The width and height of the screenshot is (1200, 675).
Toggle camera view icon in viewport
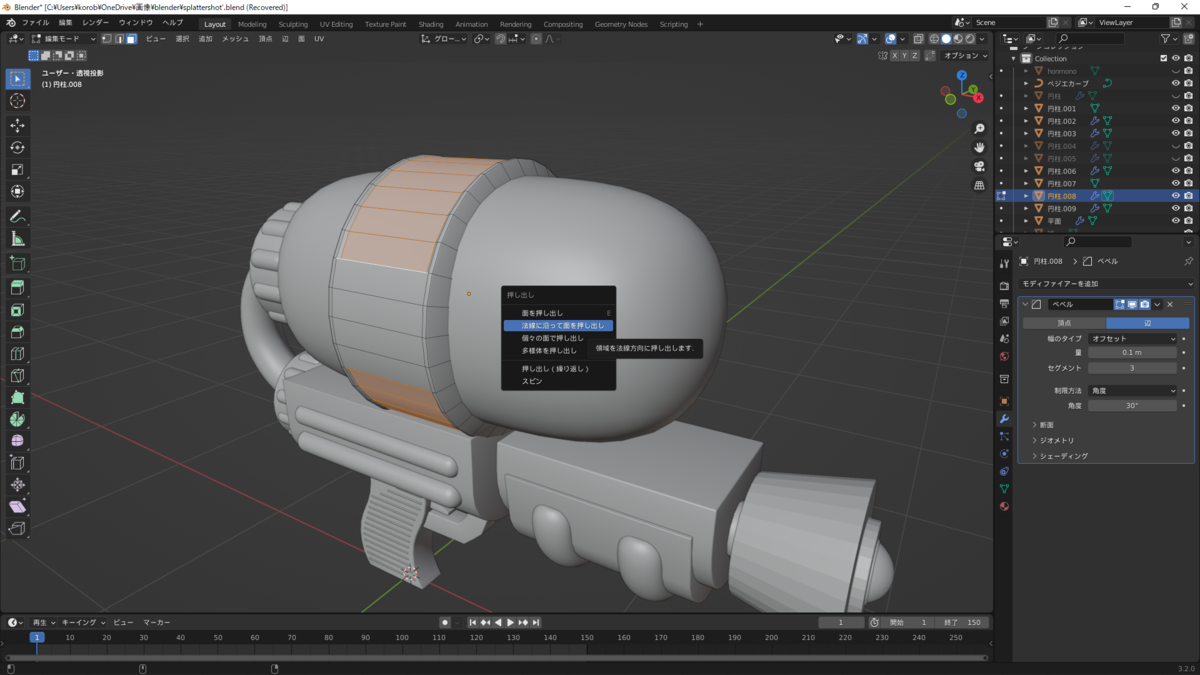979,166
